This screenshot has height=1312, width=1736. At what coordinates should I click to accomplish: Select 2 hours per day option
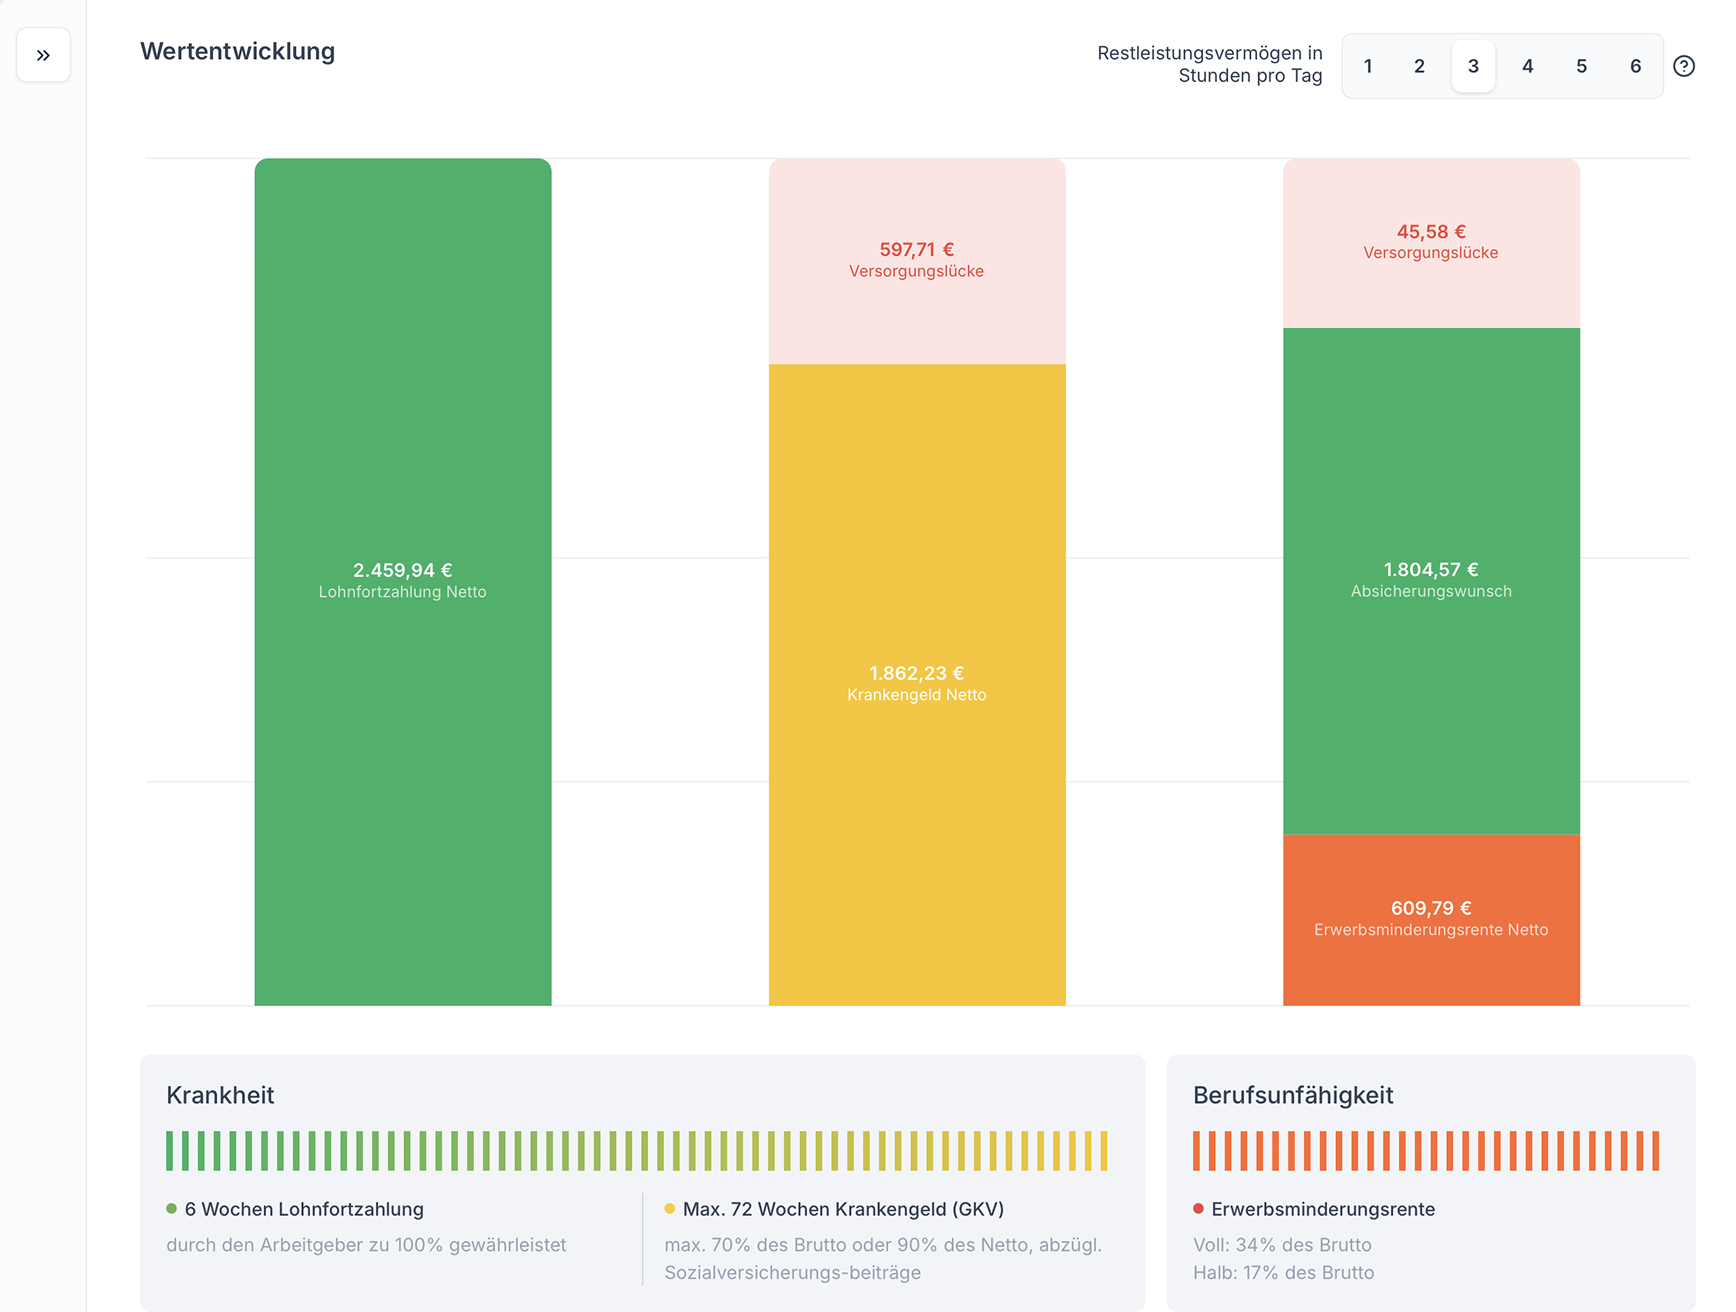[1419, 66]
